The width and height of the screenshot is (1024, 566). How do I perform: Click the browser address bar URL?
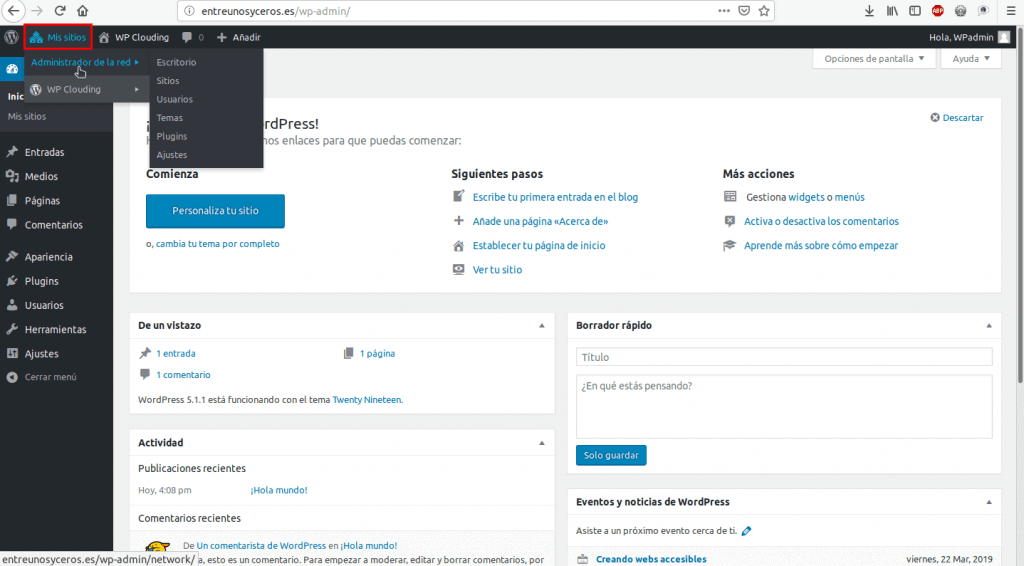click(276, 10)
